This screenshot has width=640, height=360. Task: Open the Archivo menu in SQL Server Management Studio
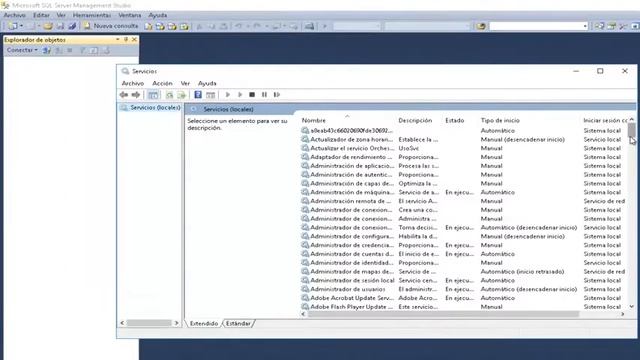pos(15,15)
